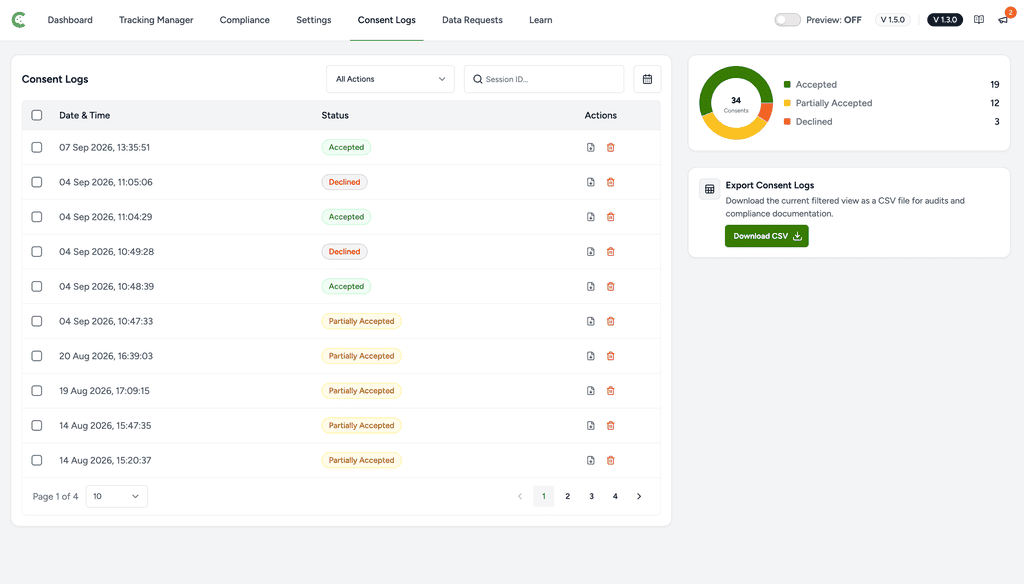Open the announcements megaphone icon

point(1003,20)
